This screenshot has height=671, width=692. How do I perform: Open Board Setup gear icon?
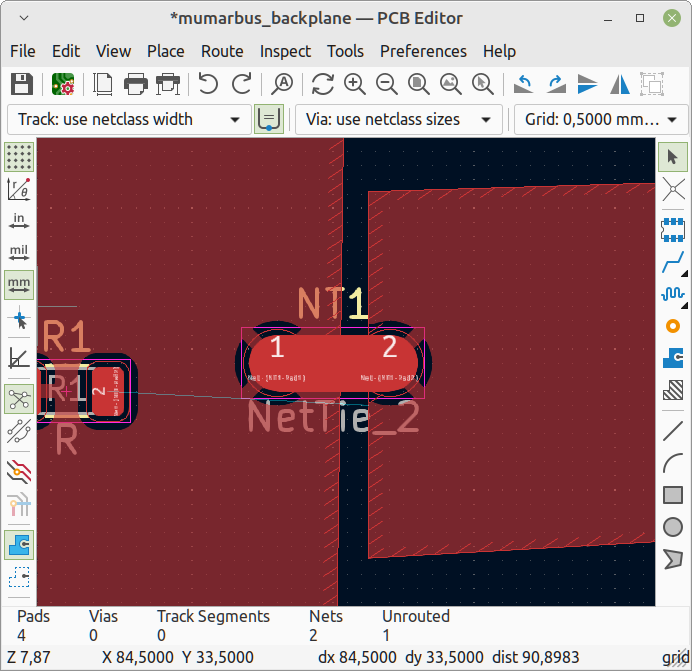pos(64,84)
